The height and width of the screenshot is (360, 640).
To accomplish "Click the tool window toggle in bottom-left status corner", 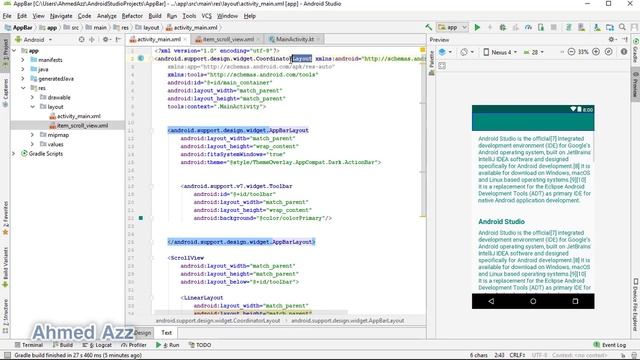I will (7, 356).
